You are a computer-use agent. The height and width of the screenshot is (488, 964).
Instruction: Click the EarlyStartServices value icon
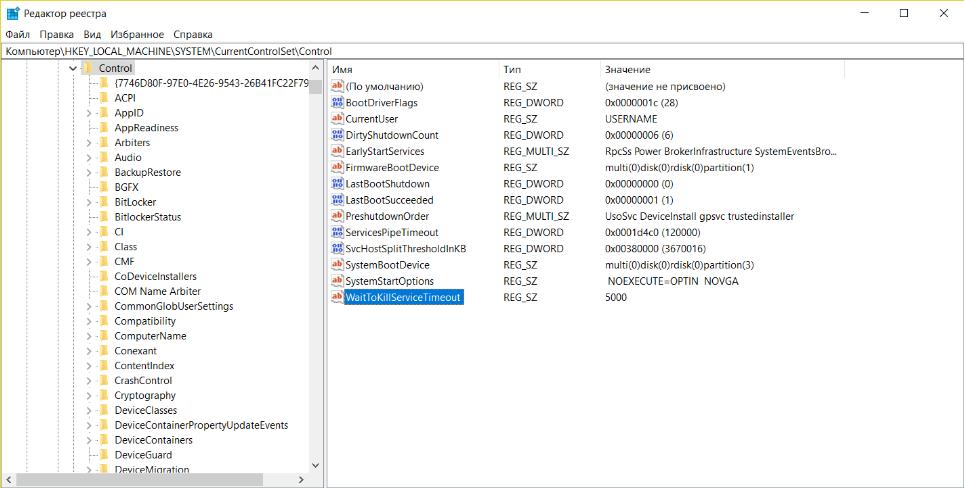tap(337, 151)
